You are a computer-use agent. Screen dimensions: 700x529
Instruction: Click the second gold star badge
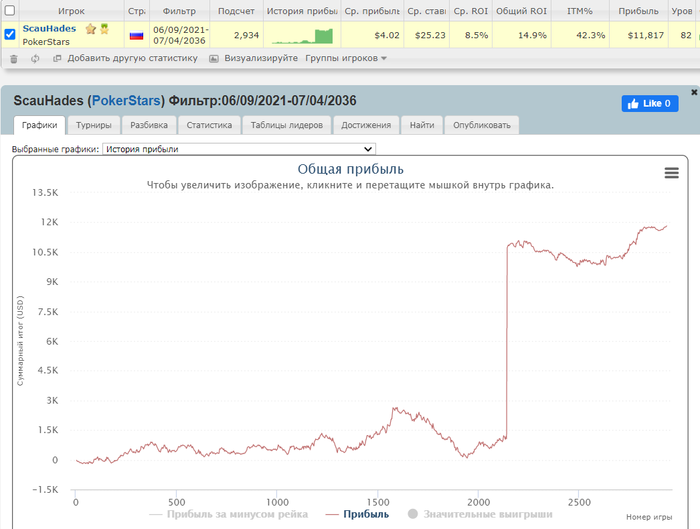point(104,29)
